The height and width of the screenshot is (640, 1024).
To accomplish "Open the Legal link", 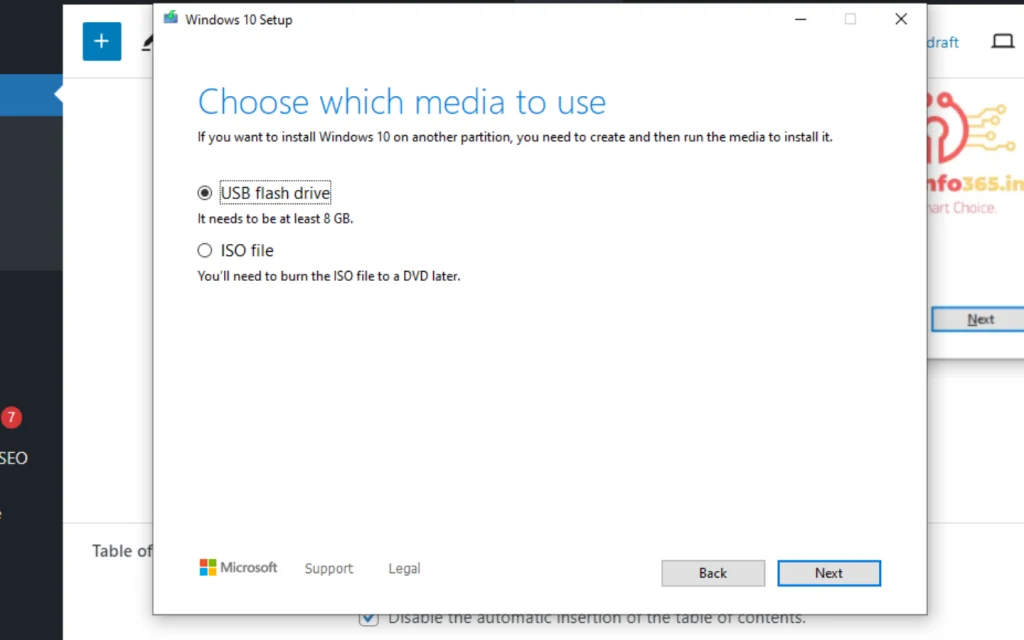I will tap(404, 568).
